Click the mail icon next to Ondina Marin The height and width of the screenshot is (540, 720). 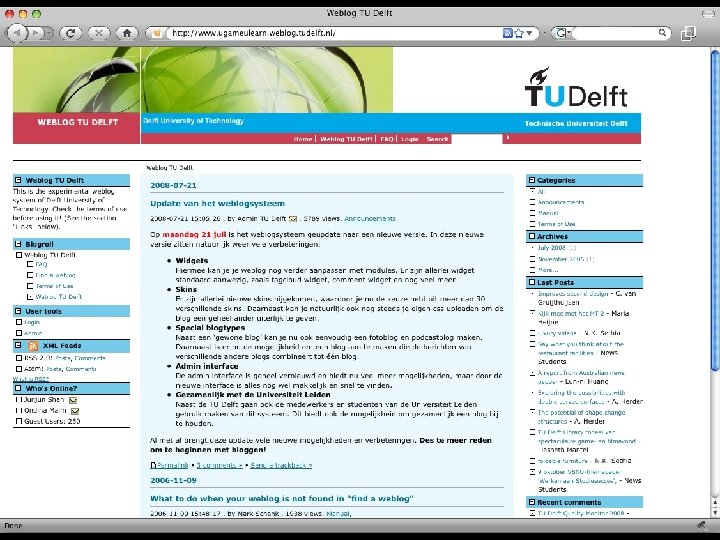point(75,411)
